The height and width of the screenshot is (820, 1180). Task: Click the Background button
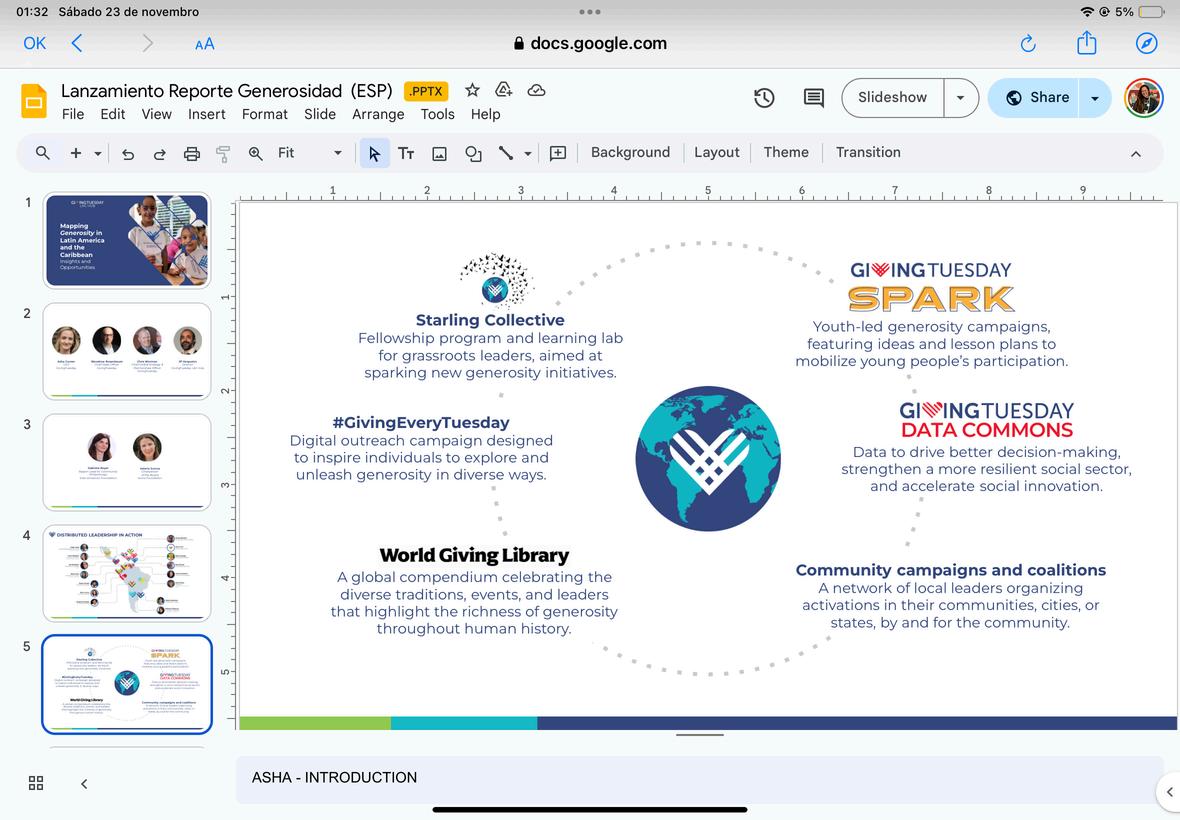tap(630, 153)
